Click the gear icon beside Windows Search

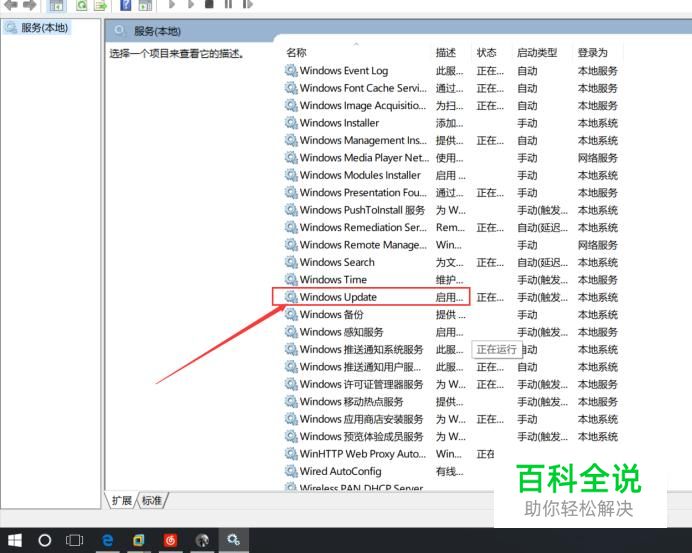point(291,262)
